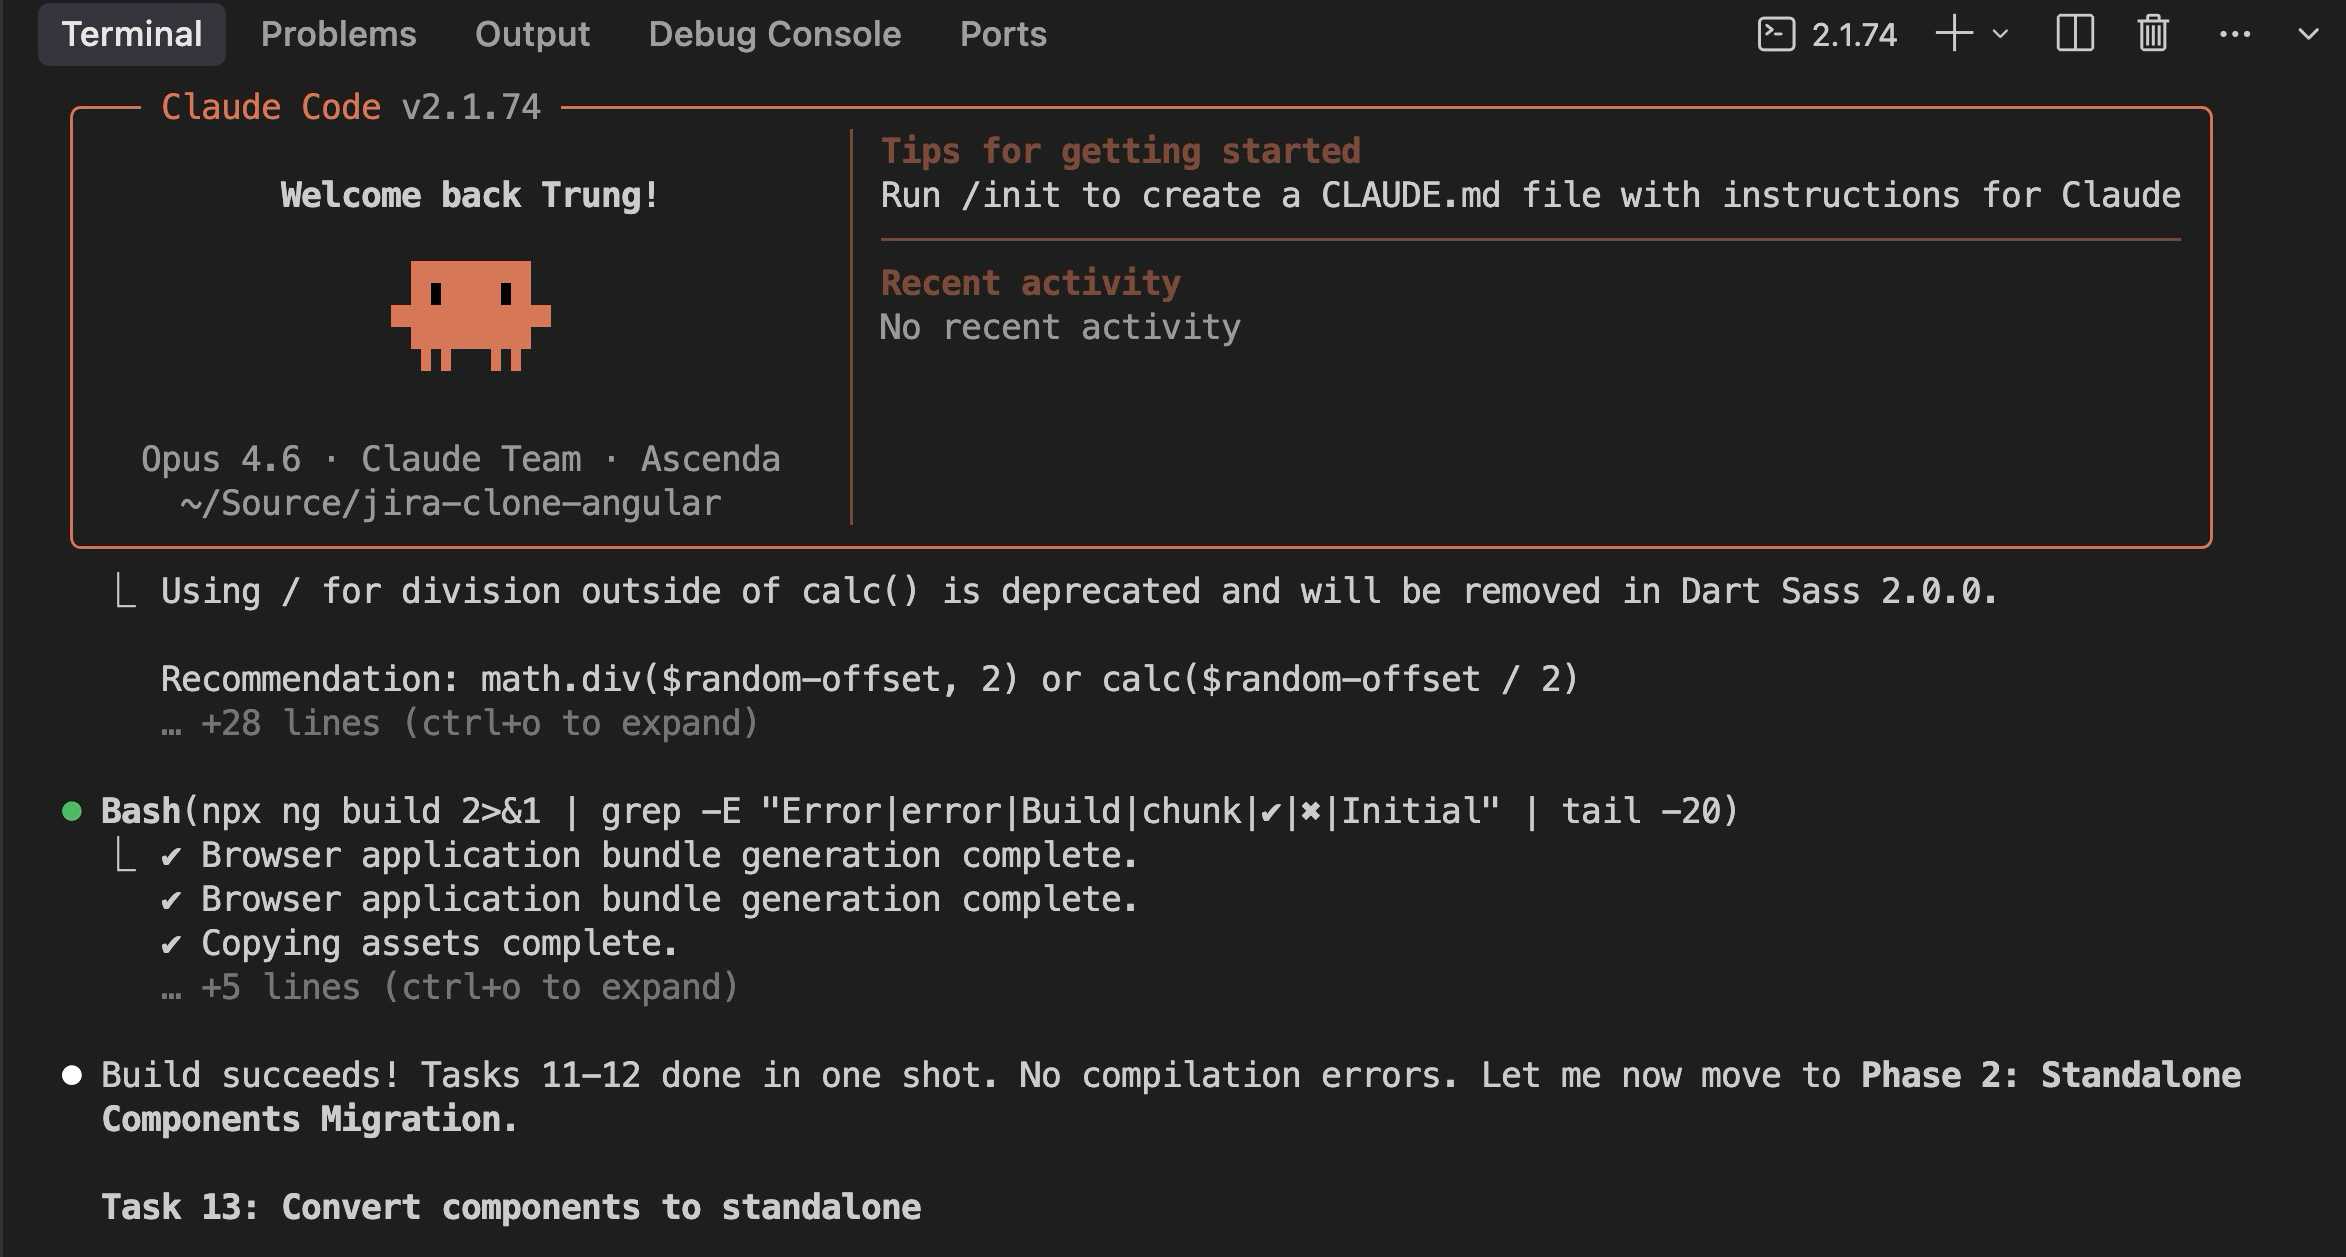
Task: Switch to the Ports tab
Action: coord(1003,34)
